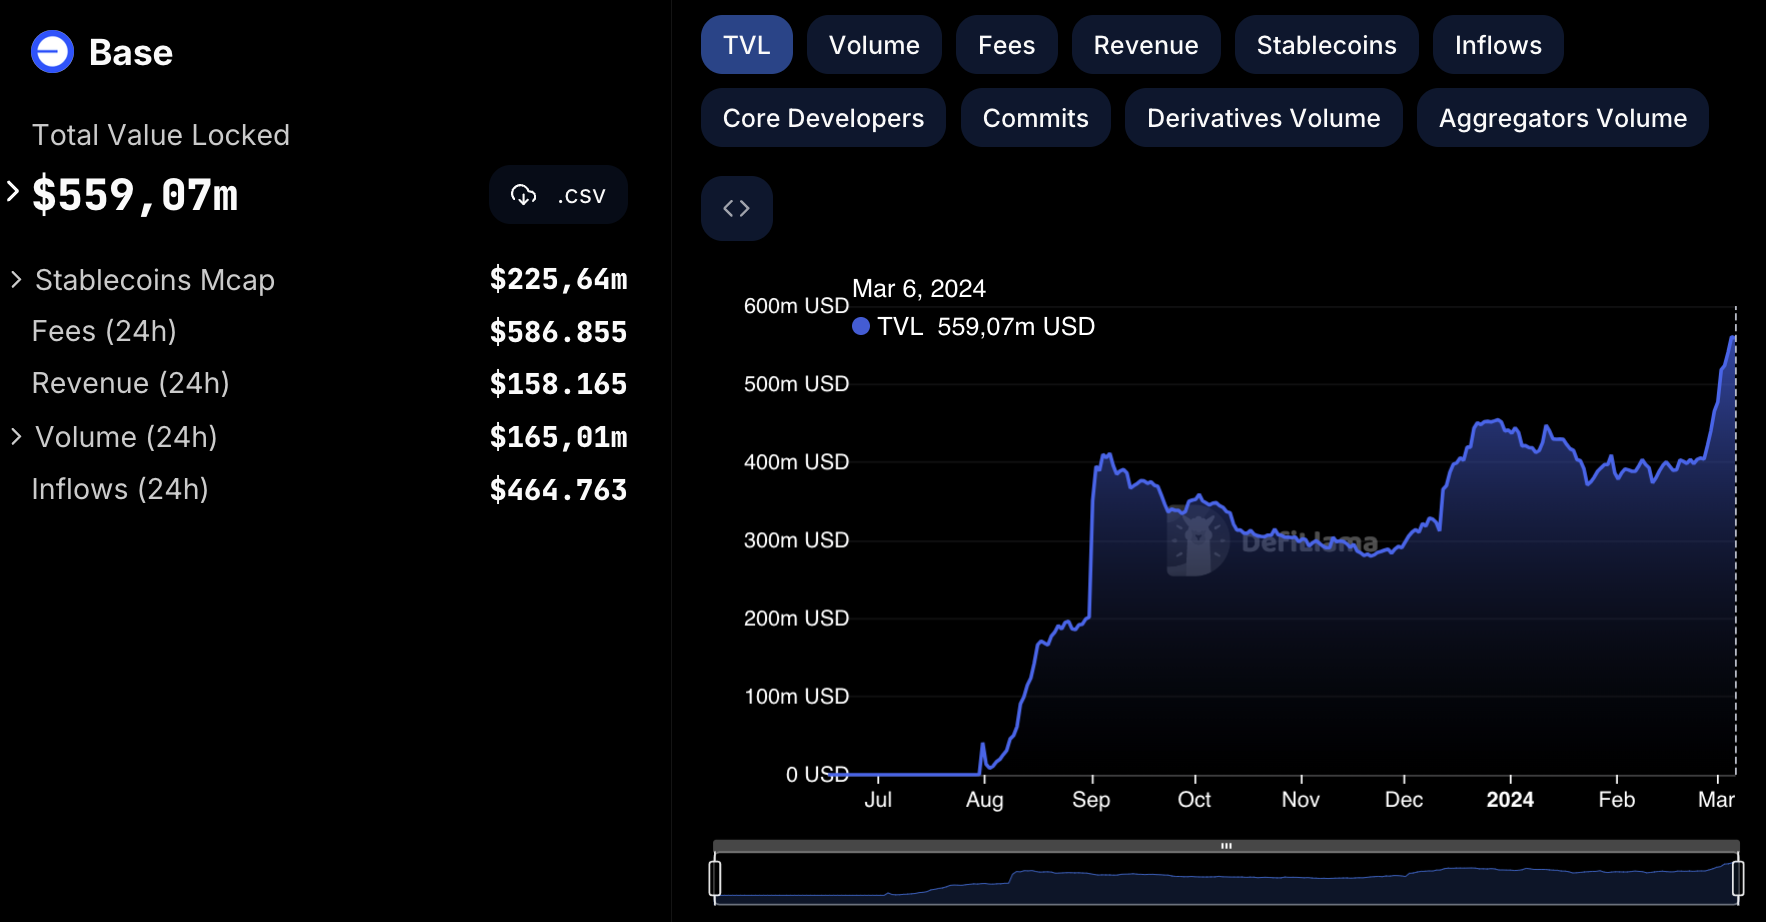Screen dimensions: 1766x922
Task: Click the Total Value Locked heading
Action: 161,135
